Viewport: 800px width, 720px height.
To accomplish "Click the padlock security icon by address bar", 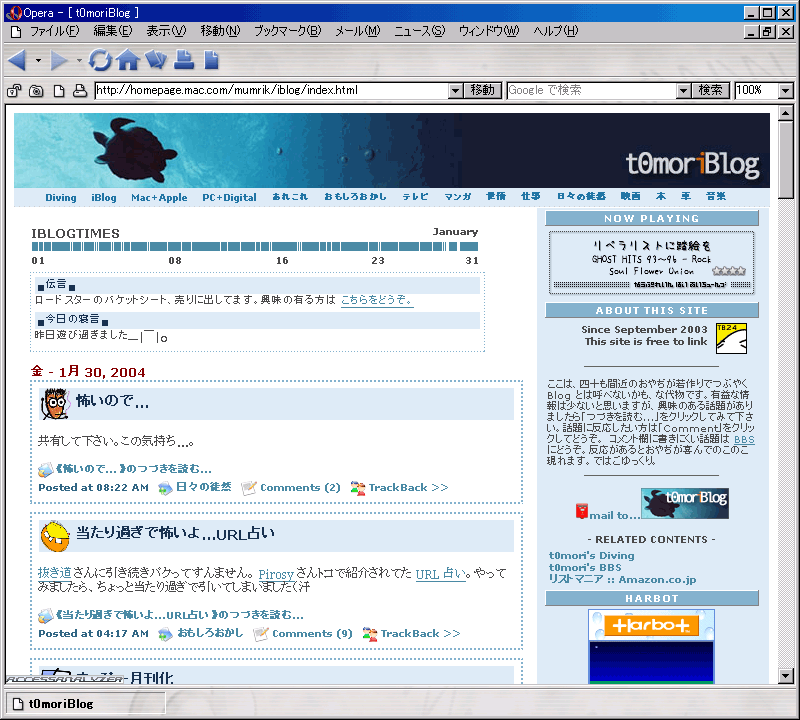I will coord(14,91).
